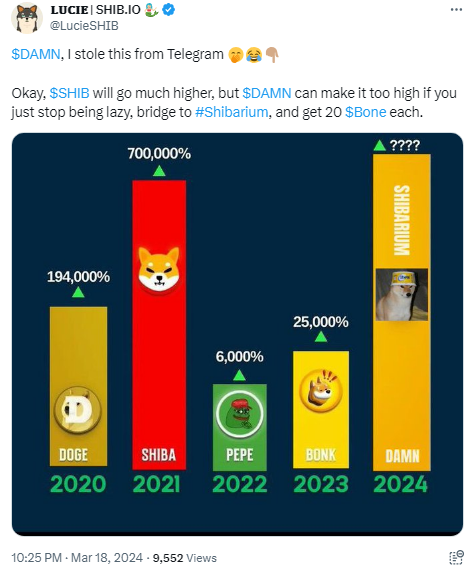The image size is (465, 576).
Task: Open the first $DAMN cashtag link
Action: pos(36,54)
